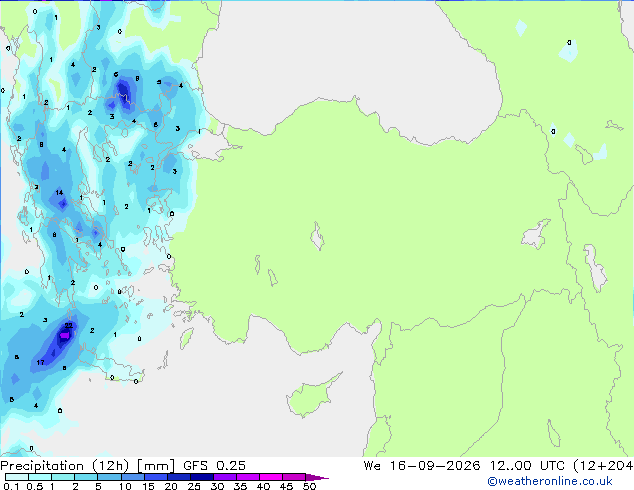The width and height of the screenshot is (634, 490).
Task: Click the "GFS 0.25" model label
Action: tap(214, 465)
